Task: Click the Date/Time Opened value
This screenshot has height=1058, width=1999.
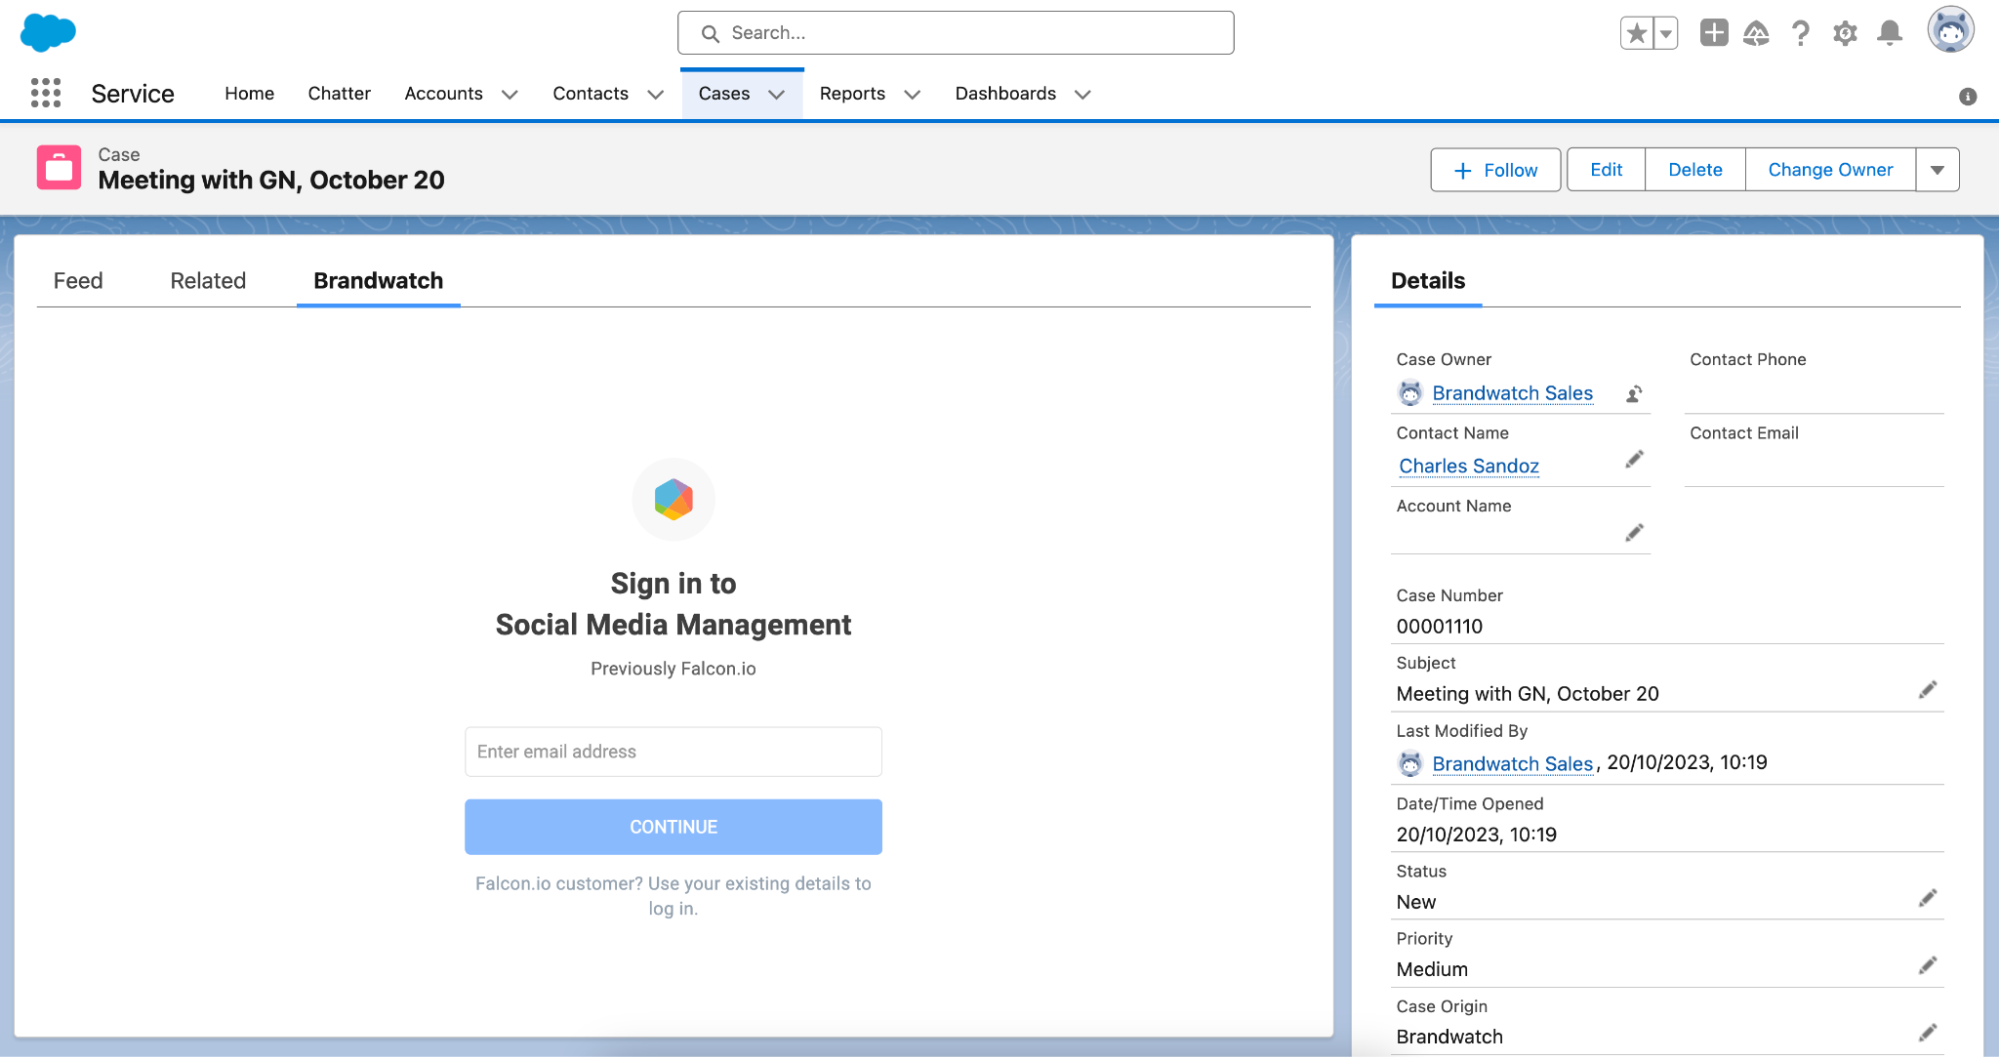Action: [x=1476, y=835]
